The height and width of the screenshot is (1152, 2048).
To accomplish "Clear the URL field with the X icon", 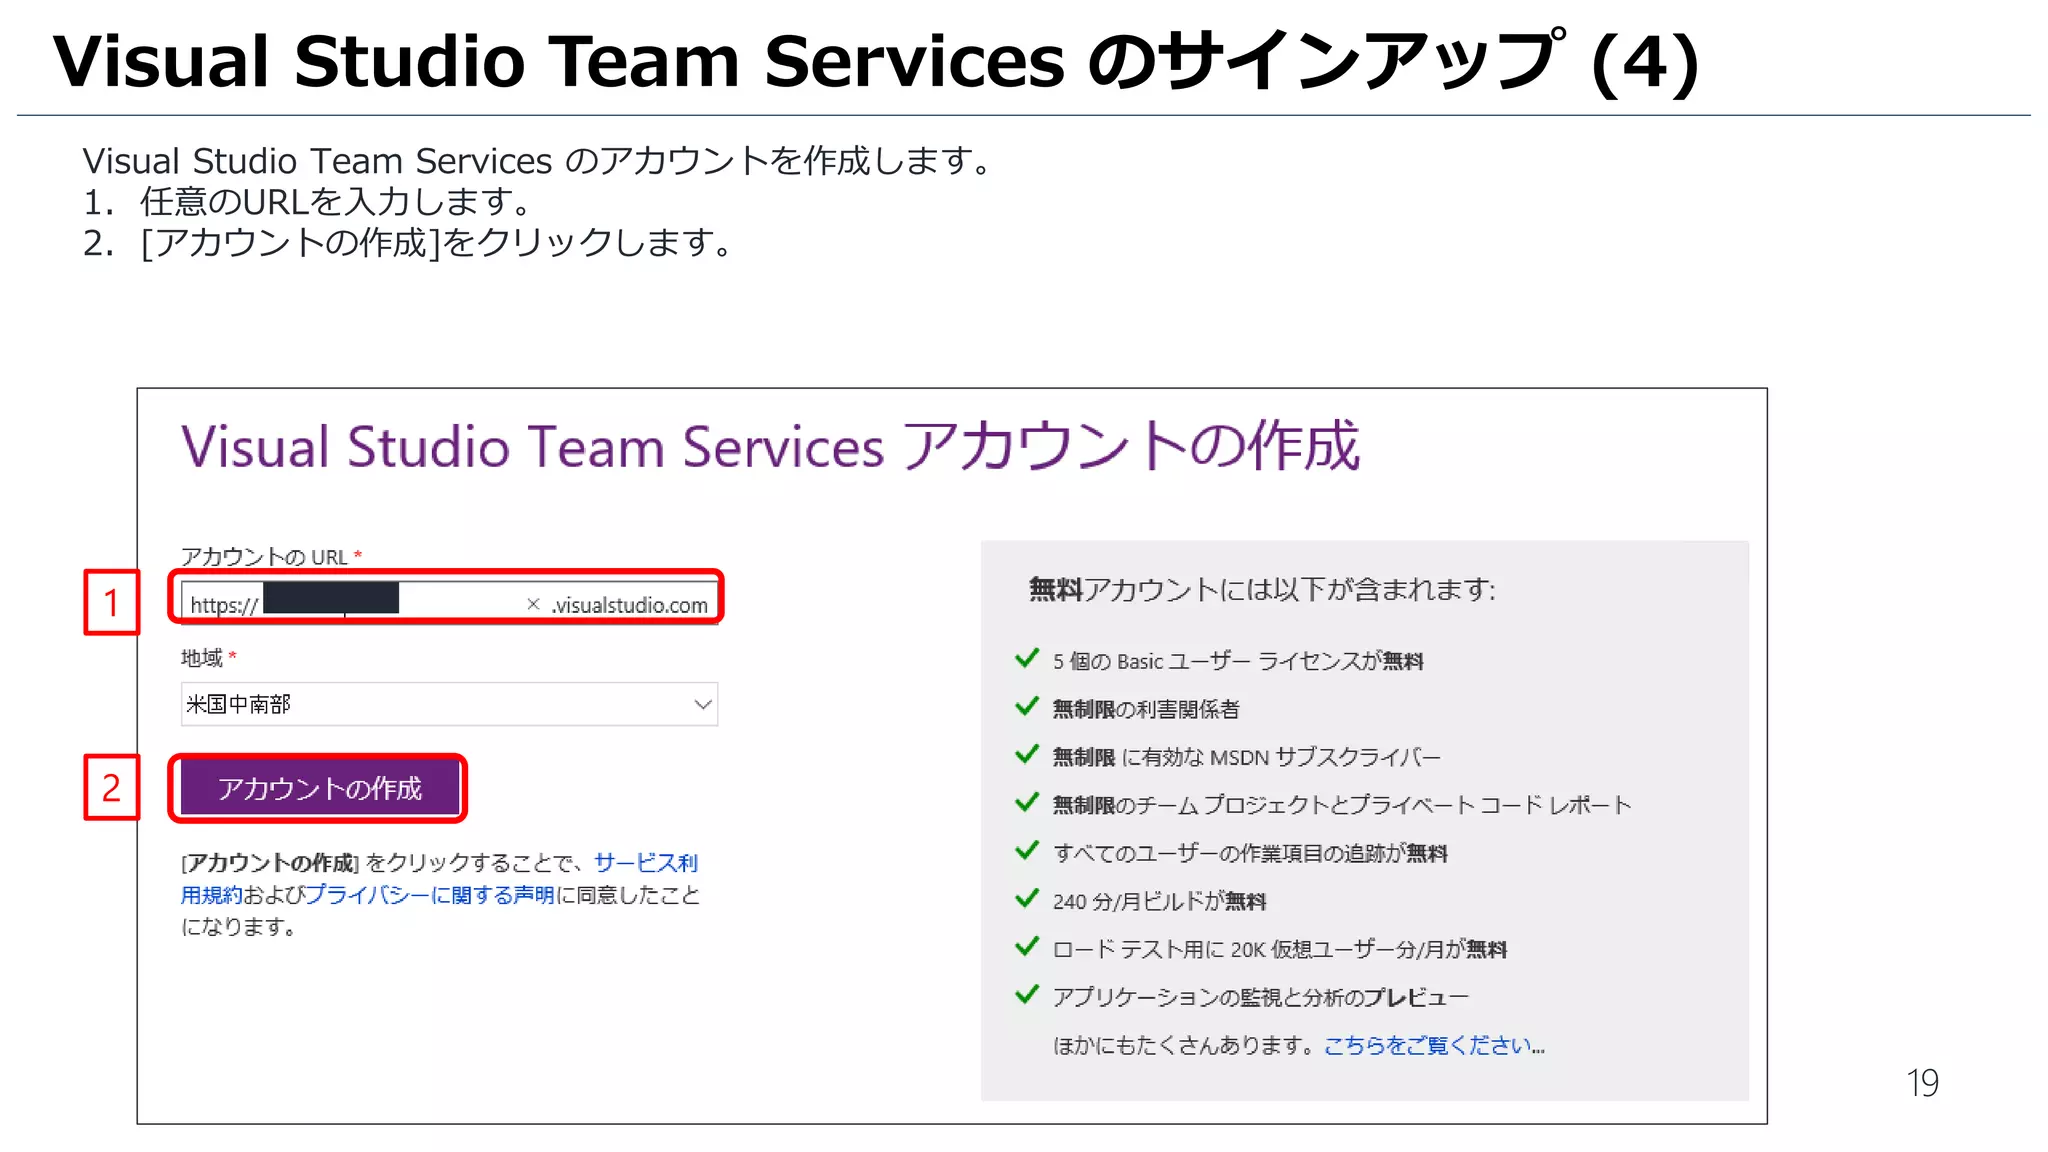I will click(533, 604).
